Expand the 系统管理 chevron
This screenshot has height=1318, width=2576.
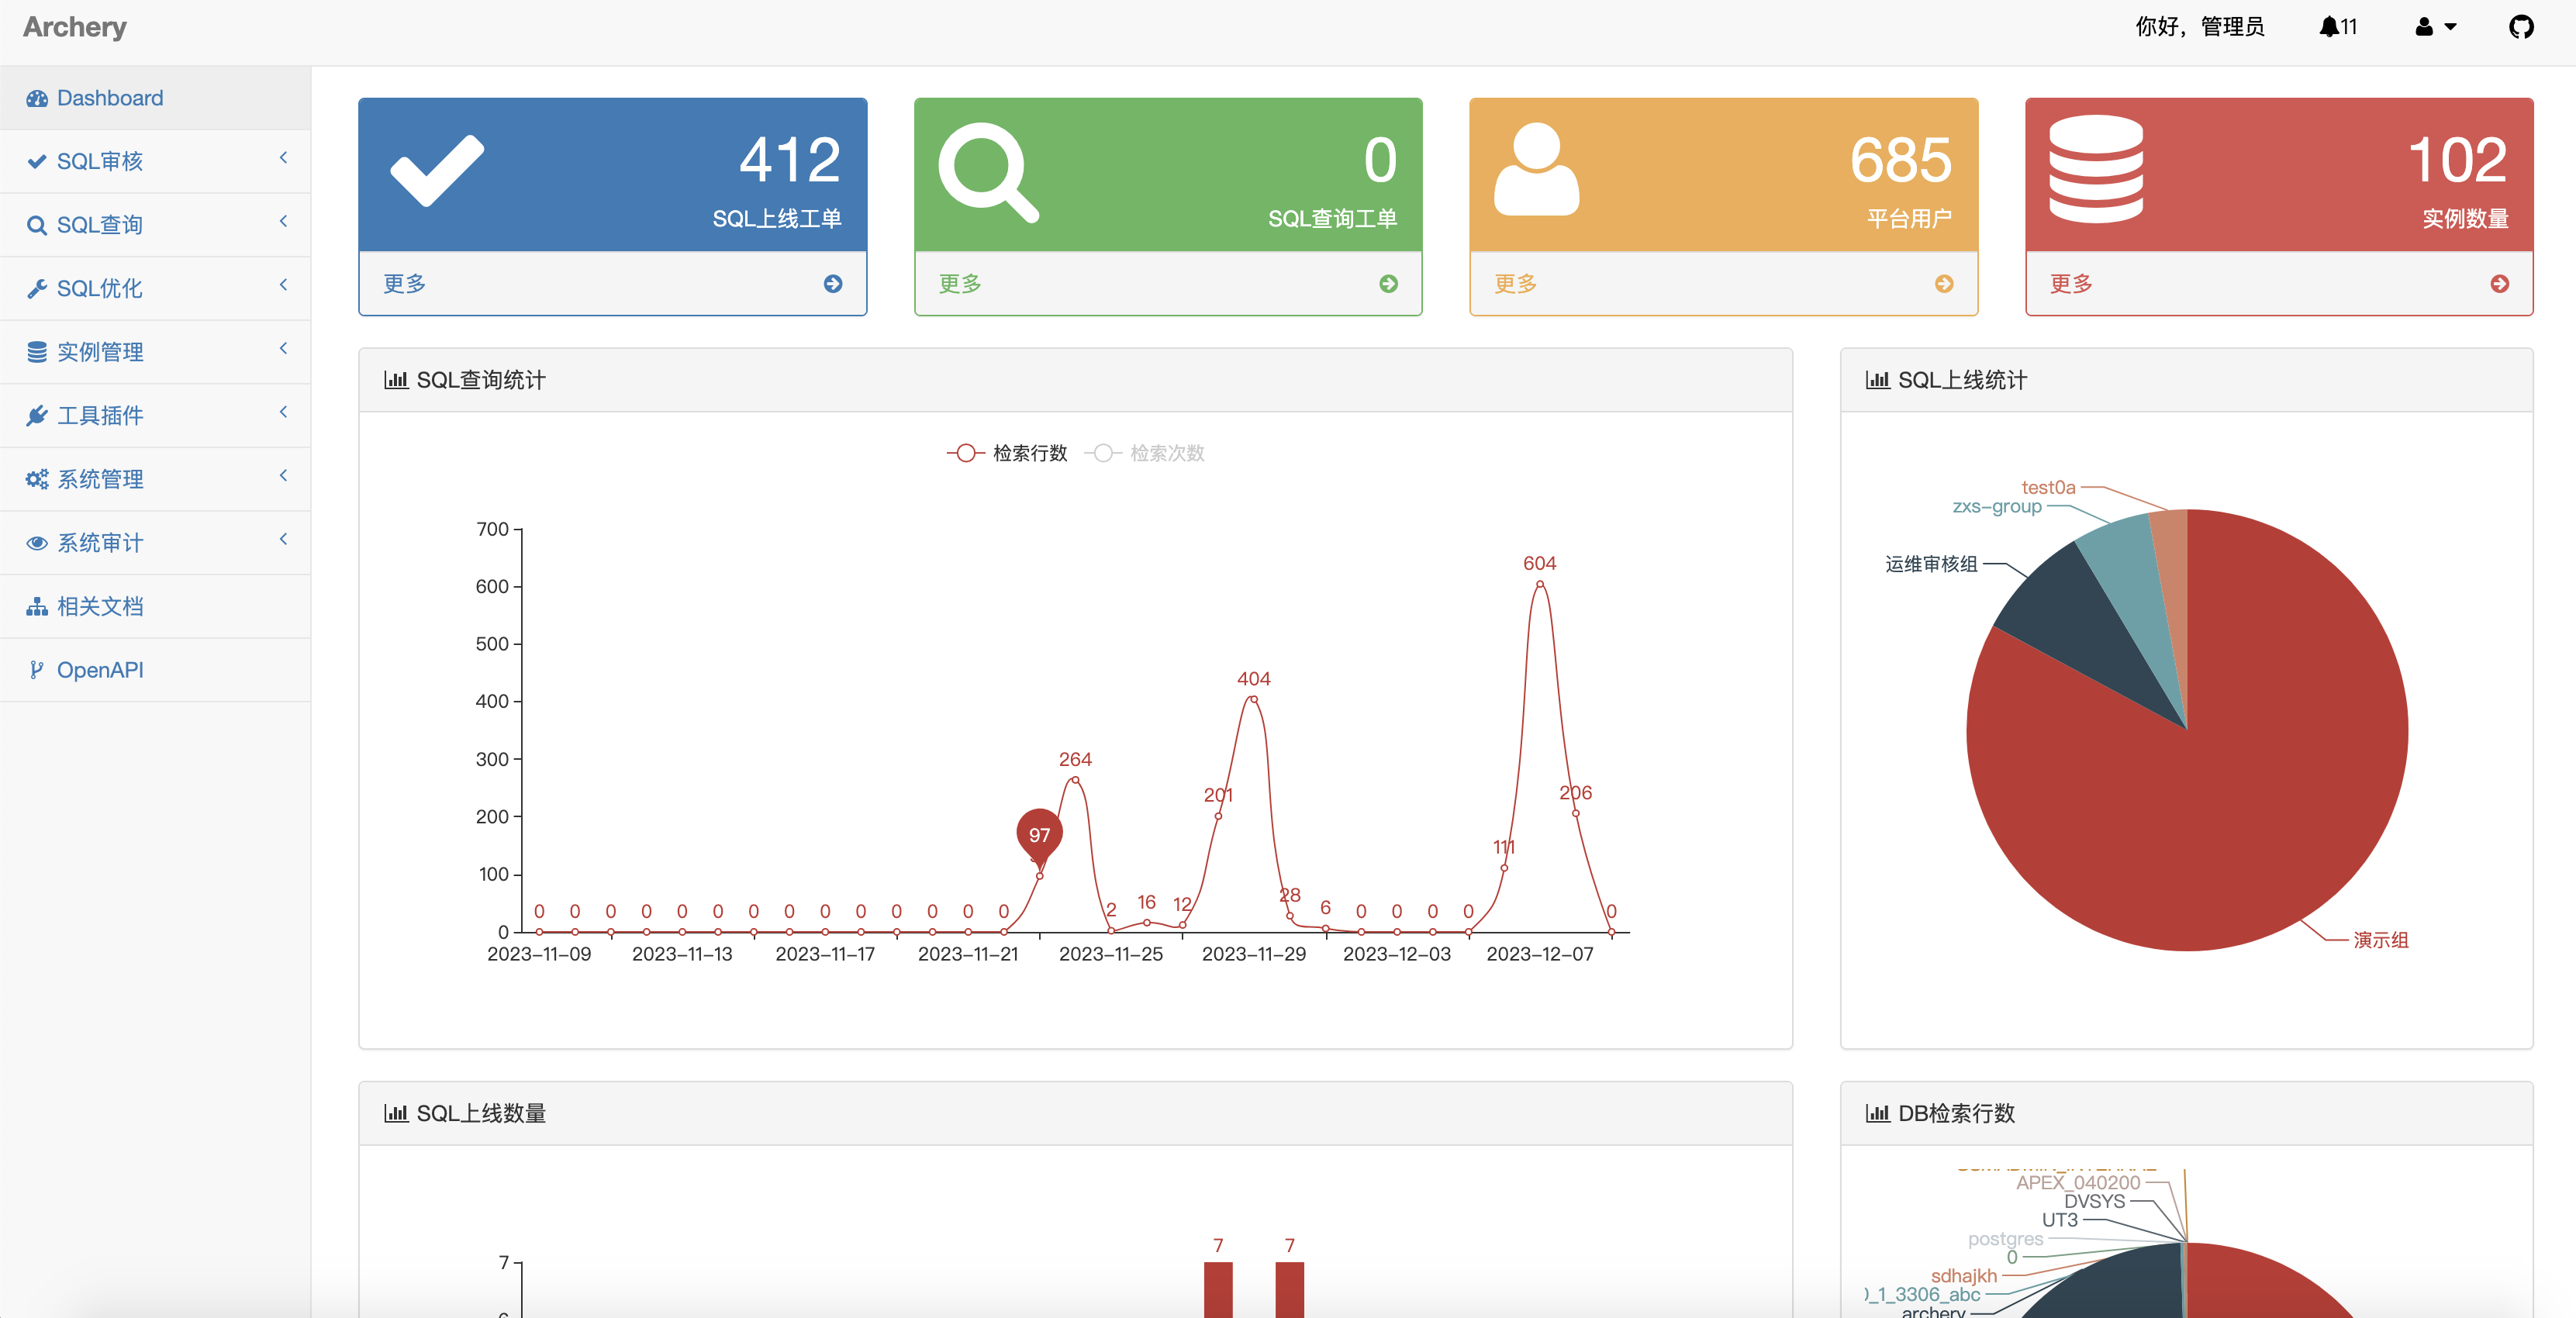[x=284, y=475]
